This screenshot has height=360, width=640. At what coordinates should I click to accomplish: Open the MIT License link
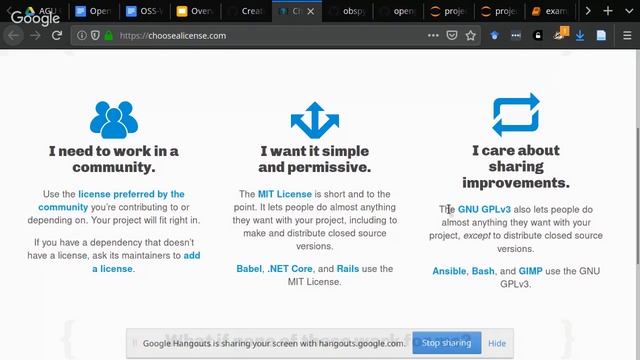(284, 194)
